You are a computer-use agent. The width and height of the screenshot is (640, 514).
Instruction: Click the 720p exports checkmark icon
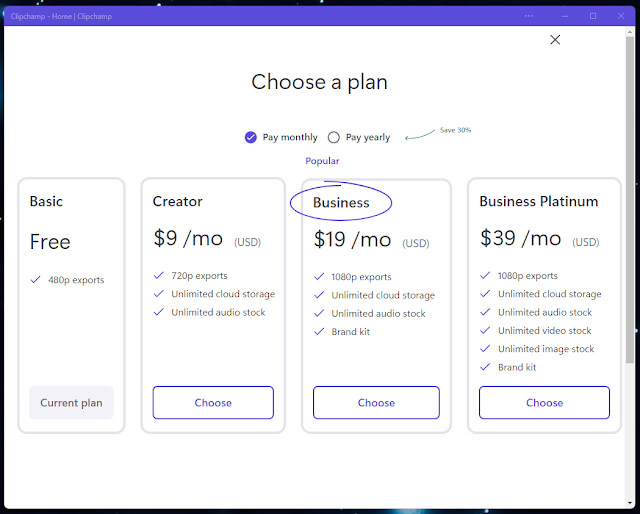158,276
